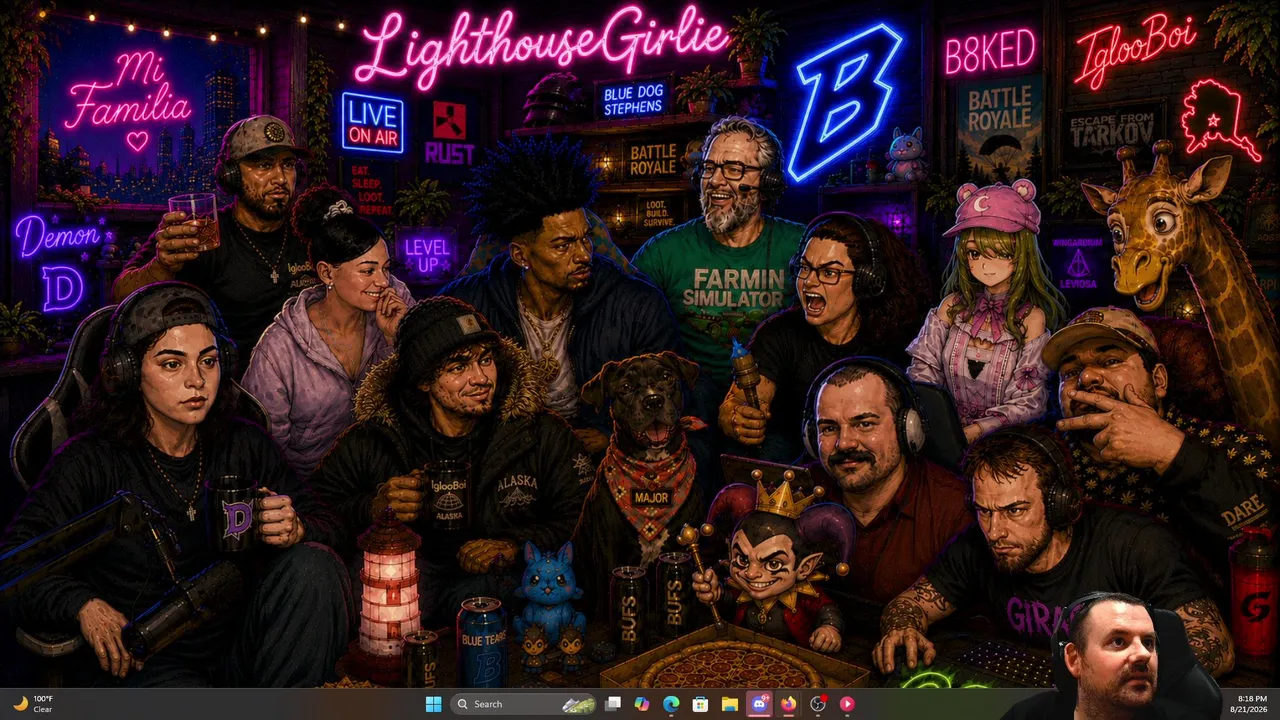Viewport: 1280px width, 720px height.
Task: Open the Windows Start menu
Action: coord(433,704)
